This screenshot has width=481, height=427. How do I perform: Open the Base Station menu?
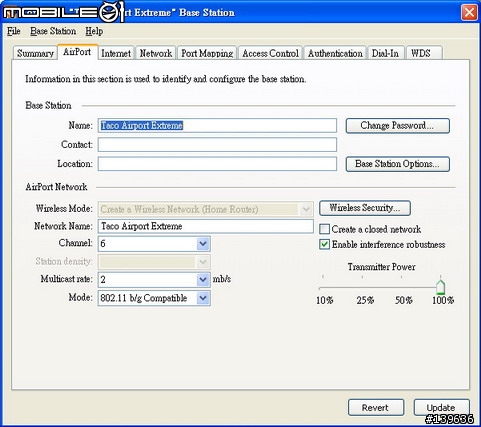tap(53, 31)
